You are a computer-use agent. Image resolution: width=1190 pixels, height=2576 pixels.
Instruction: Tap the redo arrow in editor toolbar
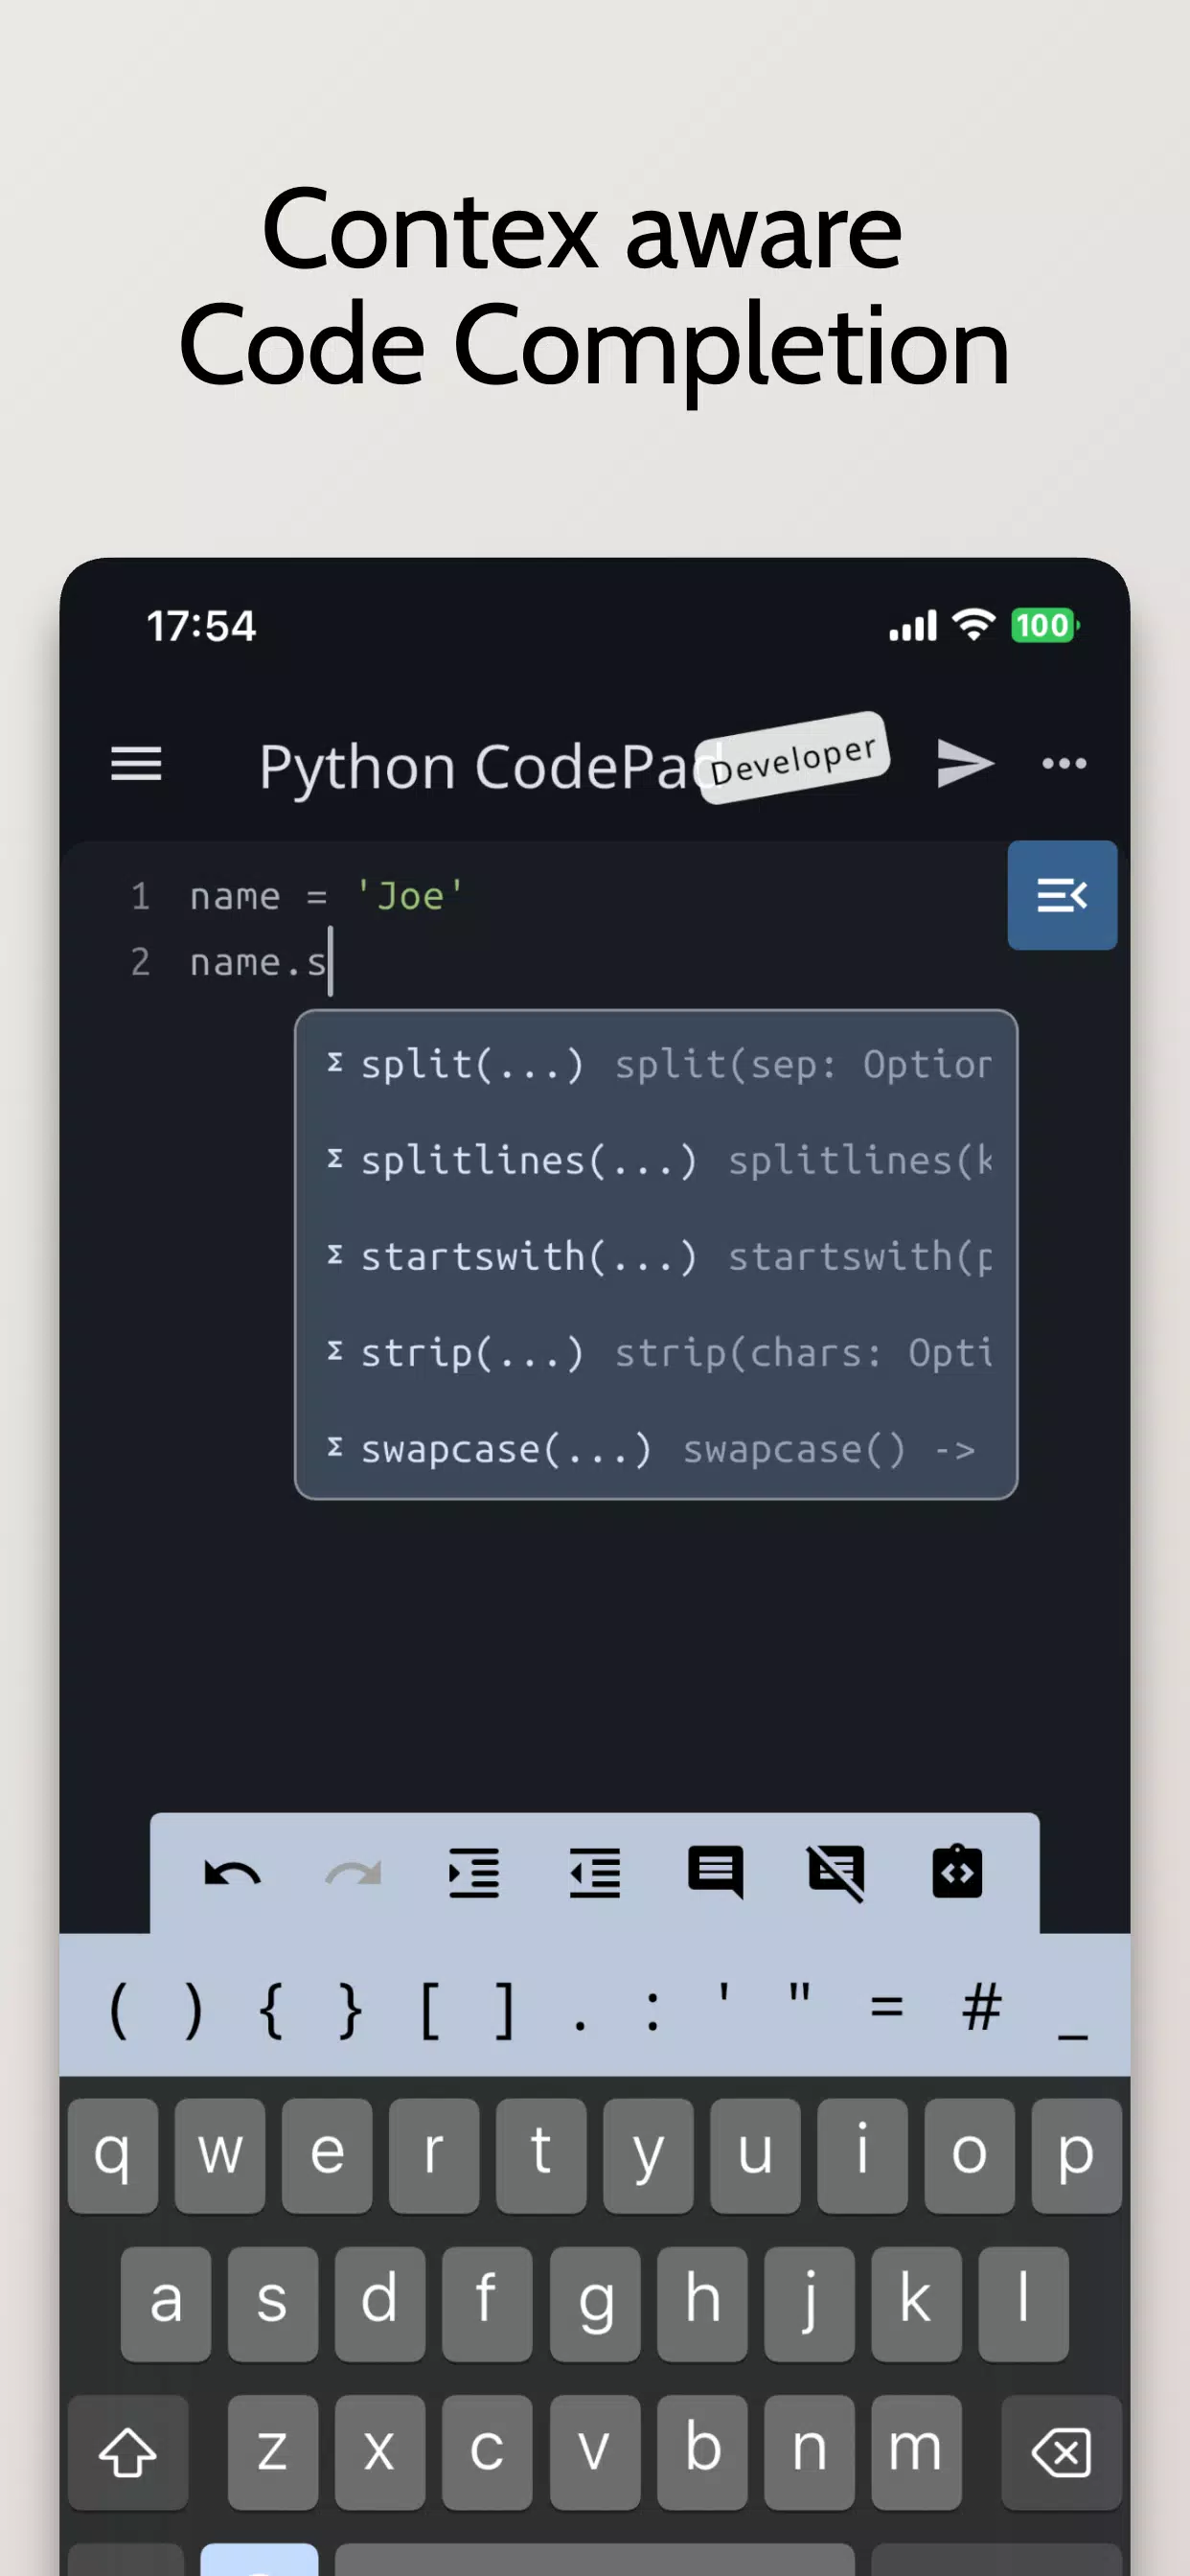(x=353, y=1873)
